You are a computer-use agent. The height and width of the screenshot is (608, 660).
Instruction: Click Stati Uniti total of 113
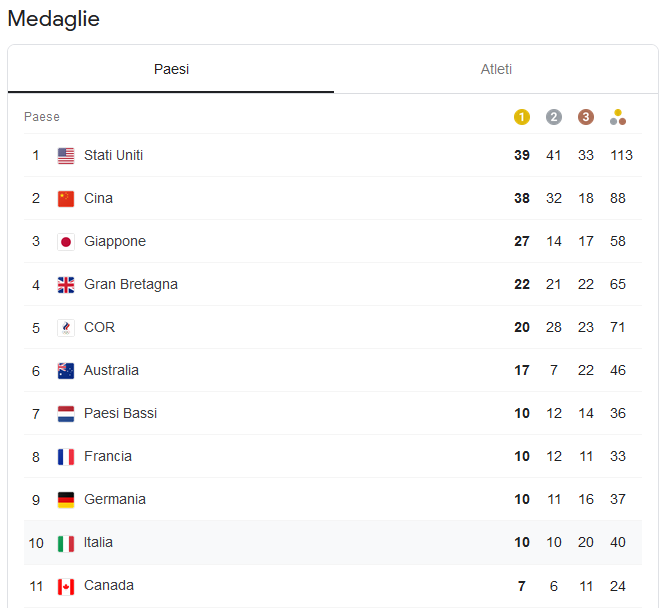621,155
